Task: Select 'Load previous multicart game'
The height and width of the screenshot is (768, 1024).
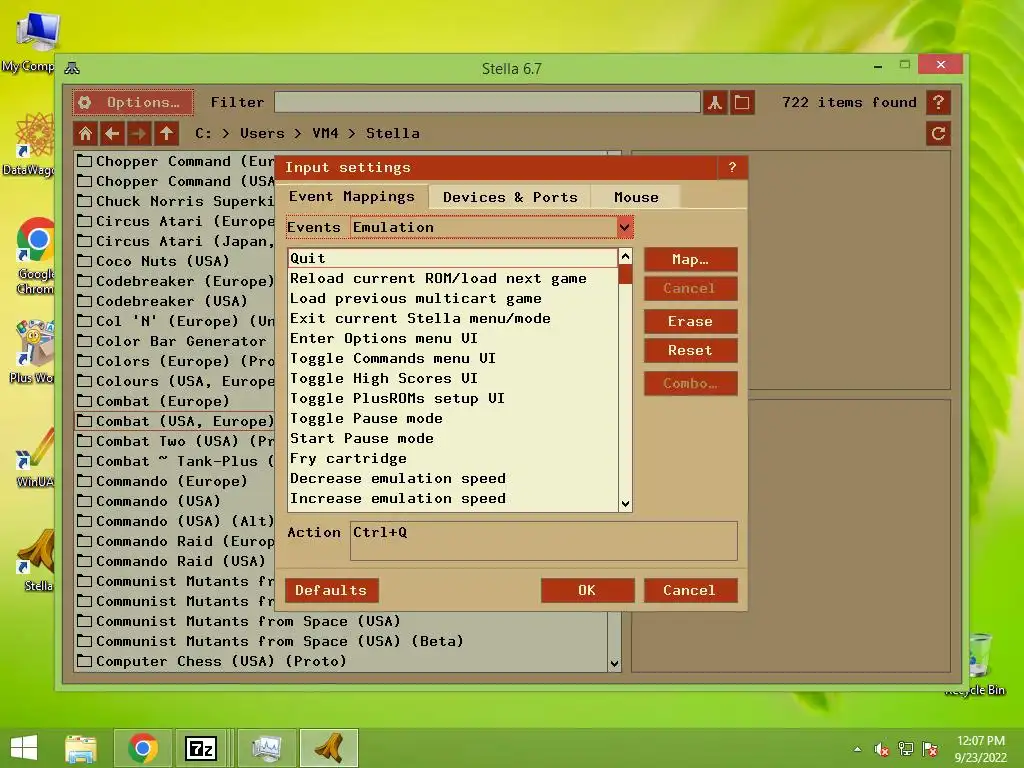Action: point(453,298)
